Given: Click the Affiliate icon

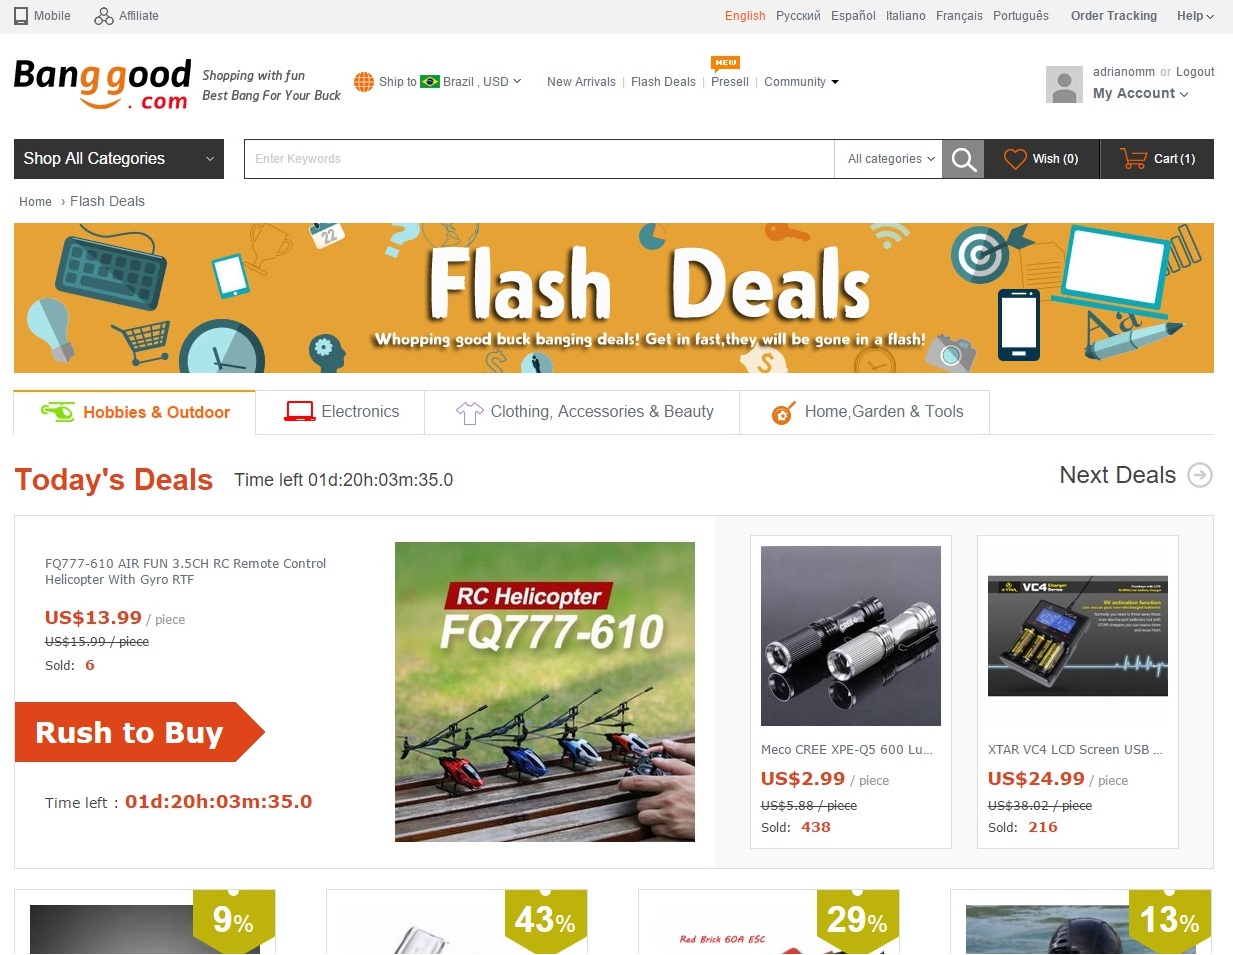Looking at the screenshot, I should pos(103,16).
